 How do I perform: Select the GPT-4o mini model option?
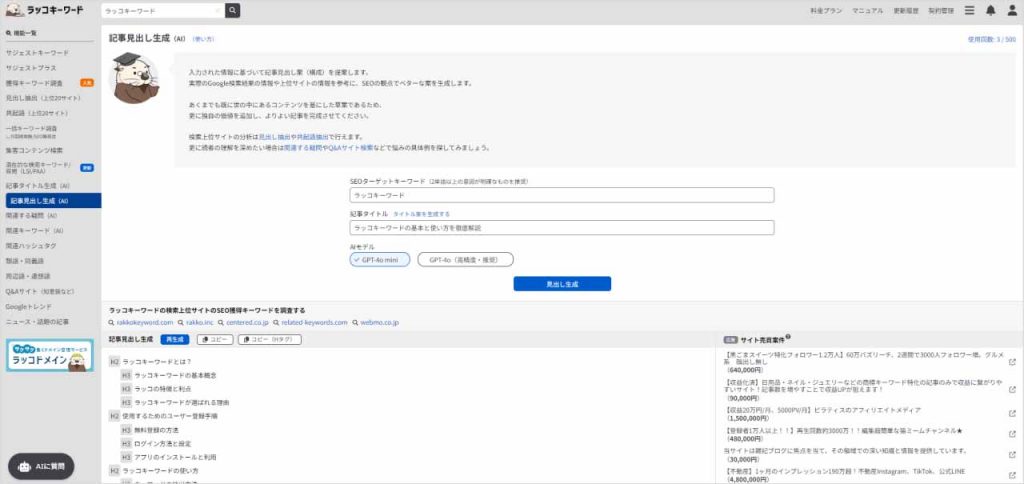(380, 259)
